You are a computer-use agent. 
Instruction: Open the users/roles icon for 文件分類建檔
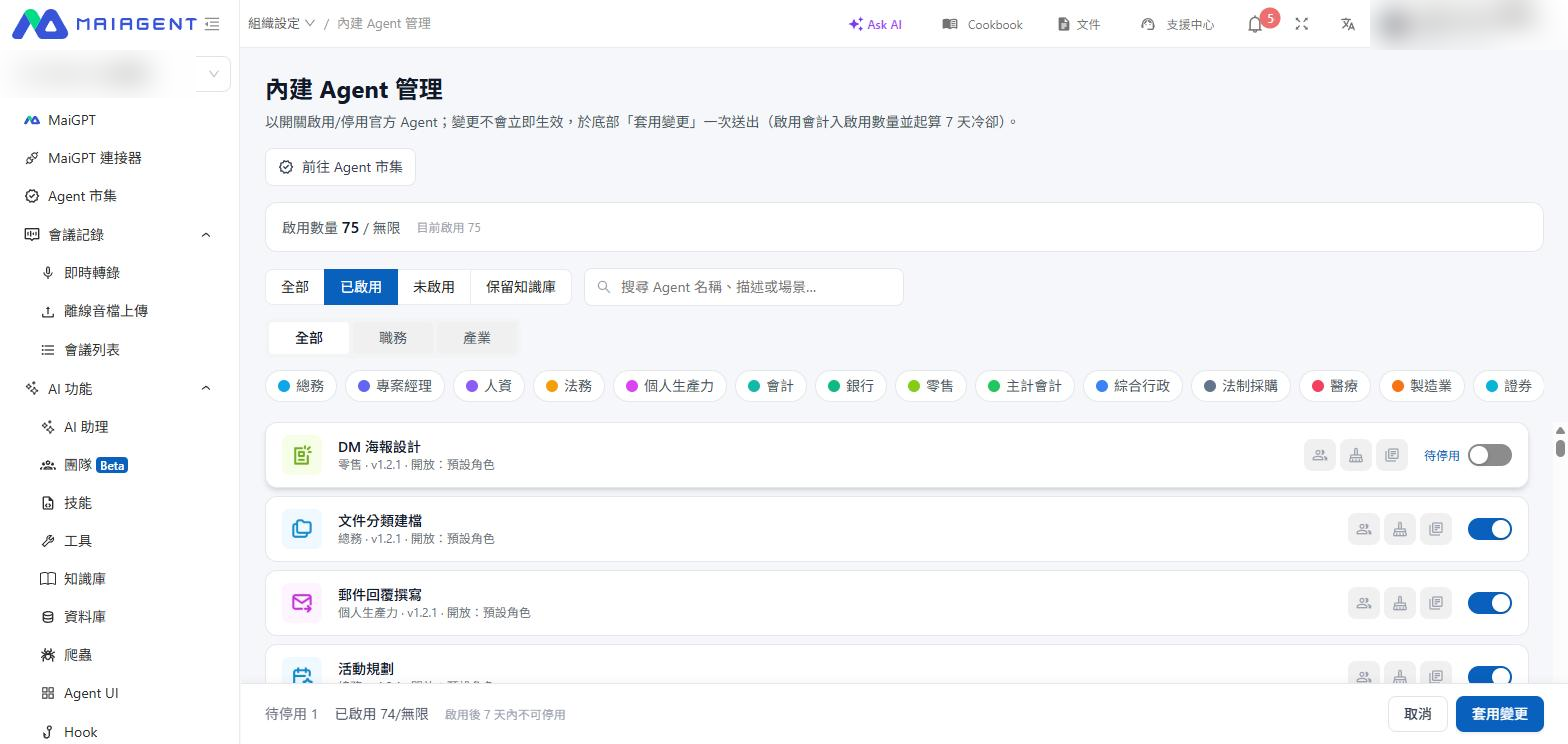1364,529
